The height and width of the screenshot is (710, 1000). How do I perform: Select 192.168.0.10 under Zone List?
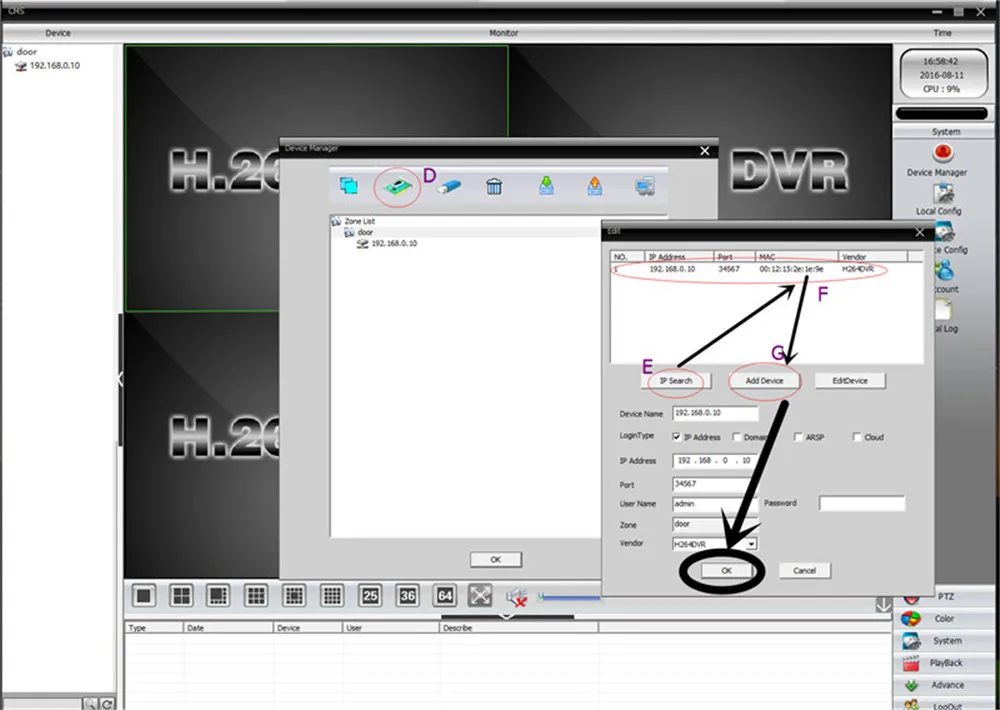pos(394,244)
